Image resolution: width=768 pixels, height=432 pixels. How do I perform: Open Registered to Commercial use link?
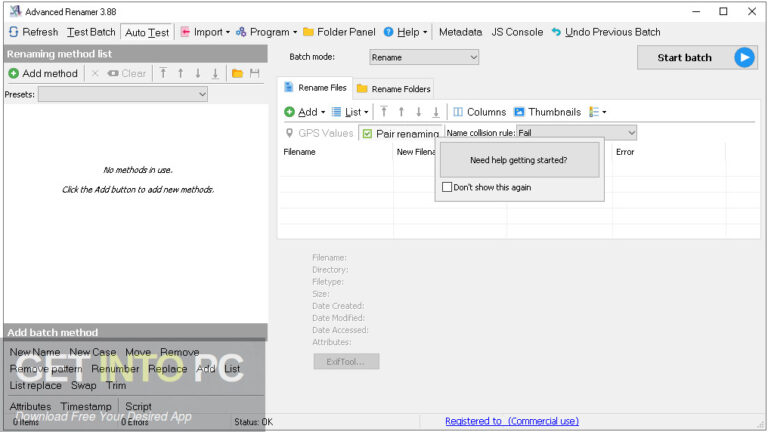(x=512, y=421)
